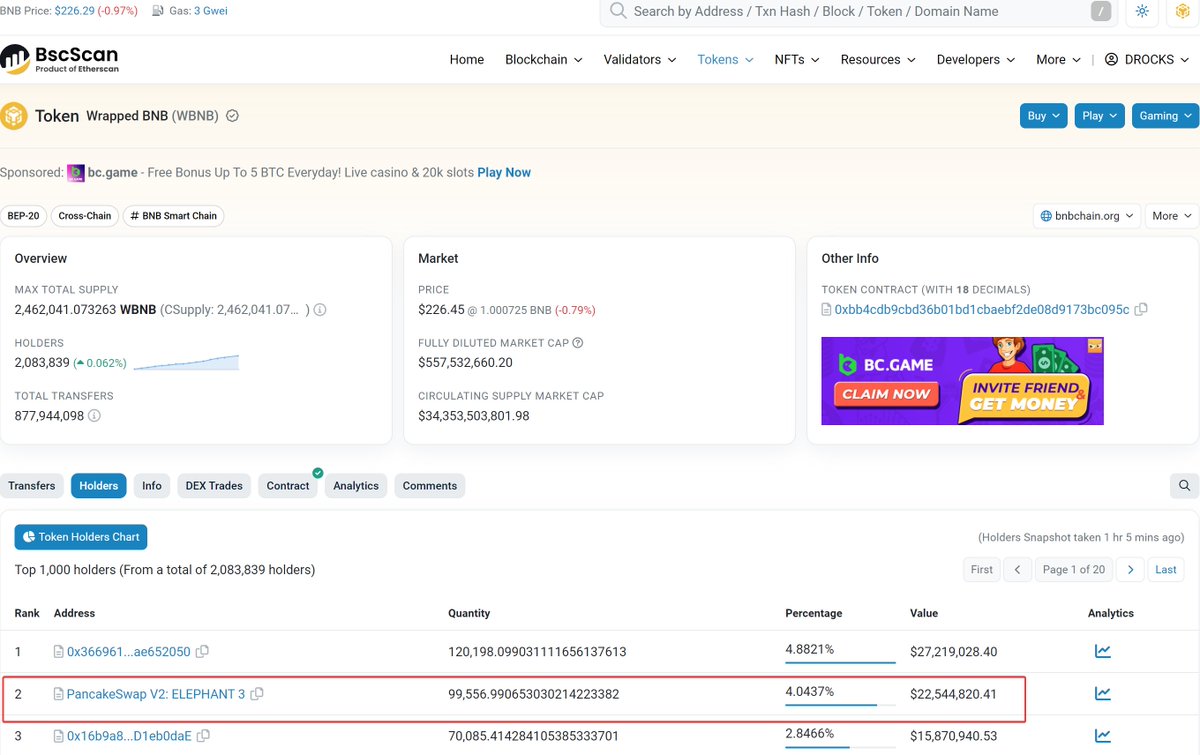This screenshot has height=755, width=1200.
Task: Toggle the light/dark theme sun icon
Action: (x=1143, y=12)
